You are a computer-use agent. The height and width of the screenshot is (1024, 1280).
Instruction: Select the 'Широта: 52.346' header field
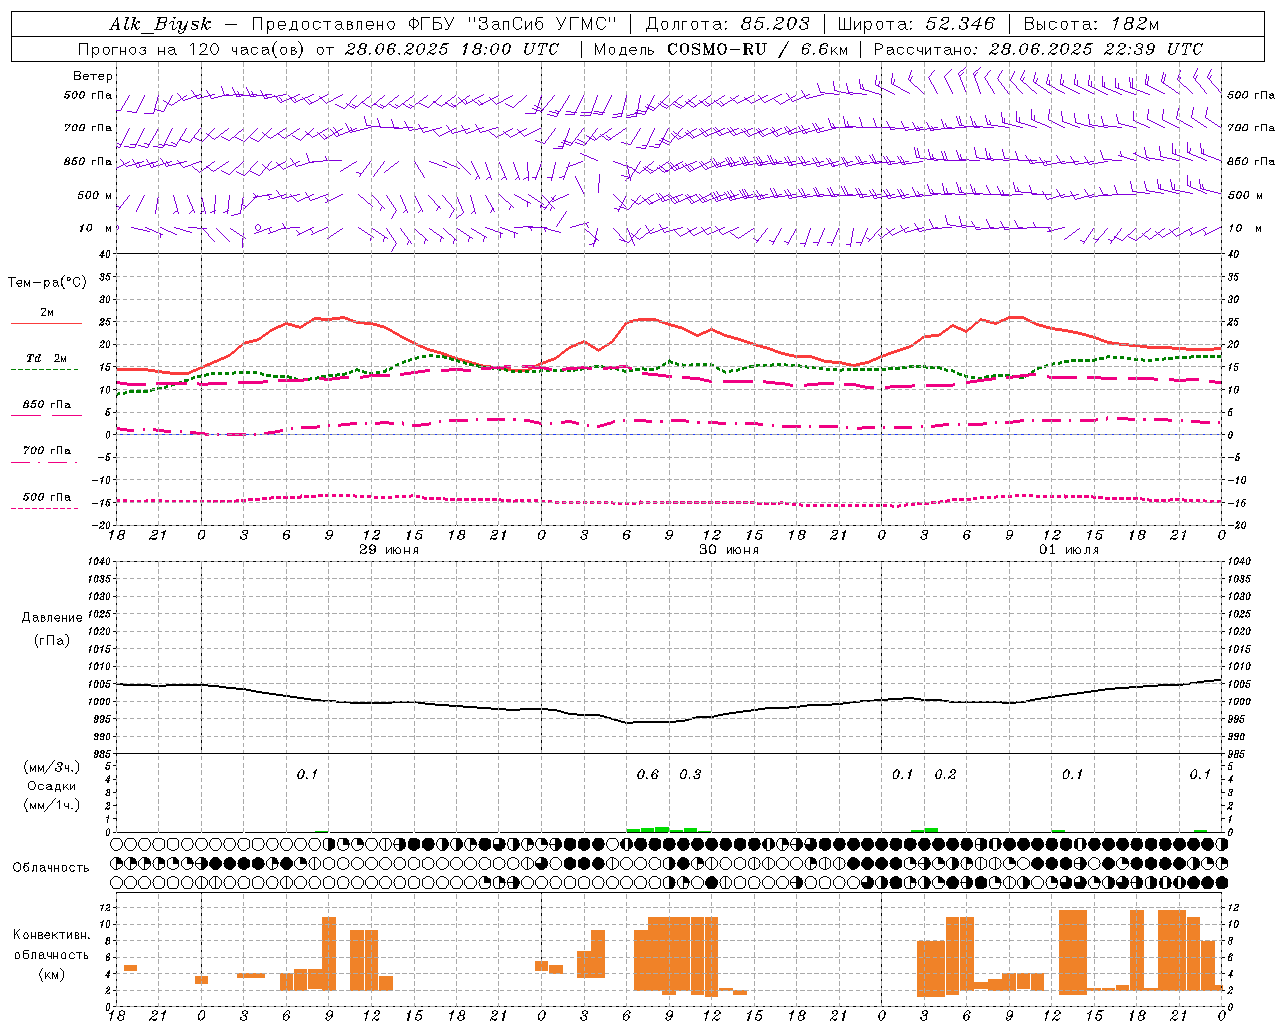click(917, 24)
